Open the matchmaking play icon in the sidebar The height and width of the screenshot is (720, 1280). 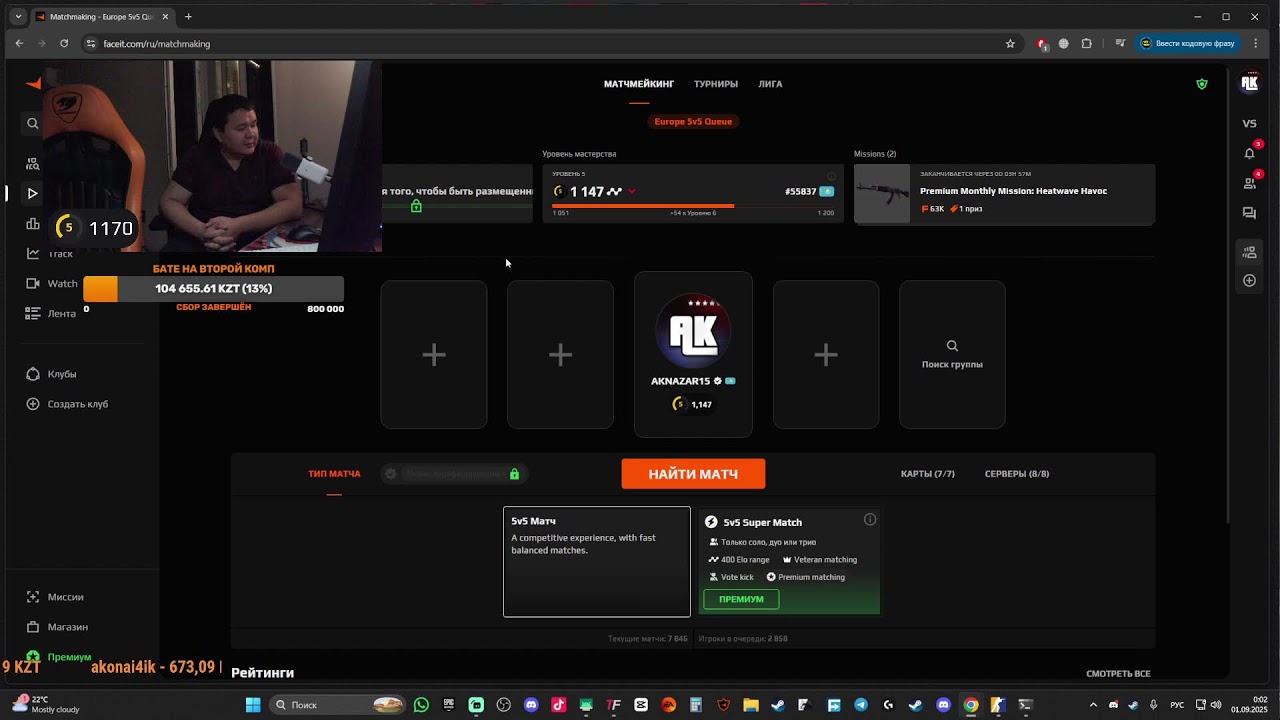point(32,193)
